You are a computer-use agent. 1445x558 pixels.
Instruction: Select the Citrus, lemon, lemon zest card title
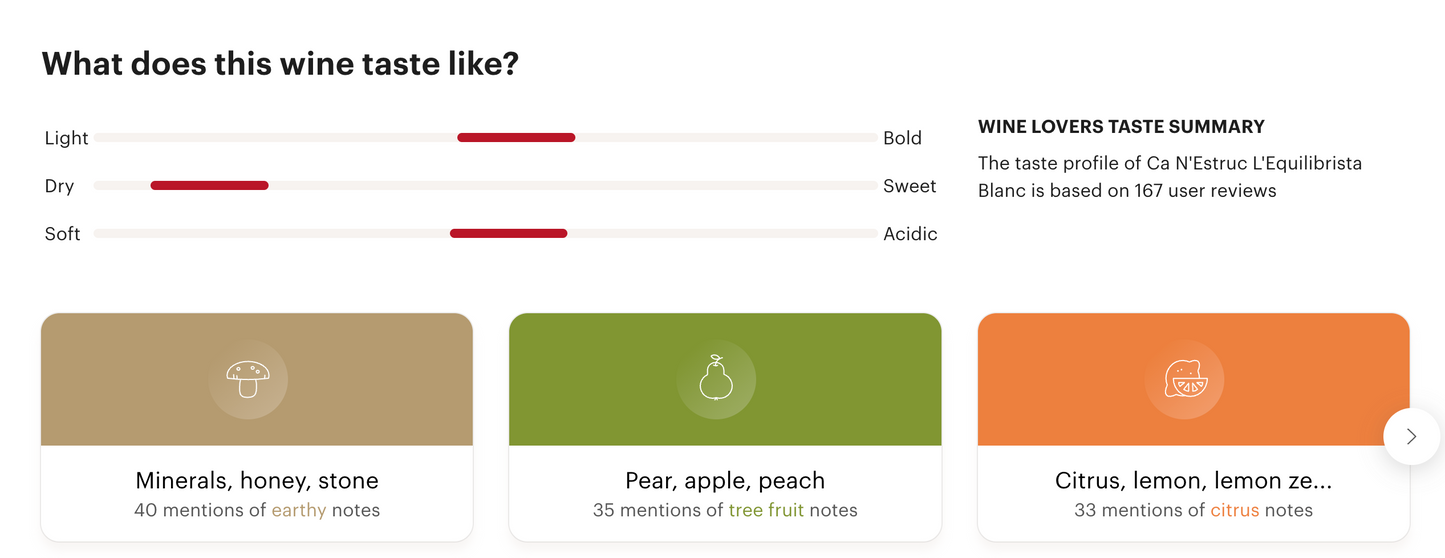click(1193, 481)
